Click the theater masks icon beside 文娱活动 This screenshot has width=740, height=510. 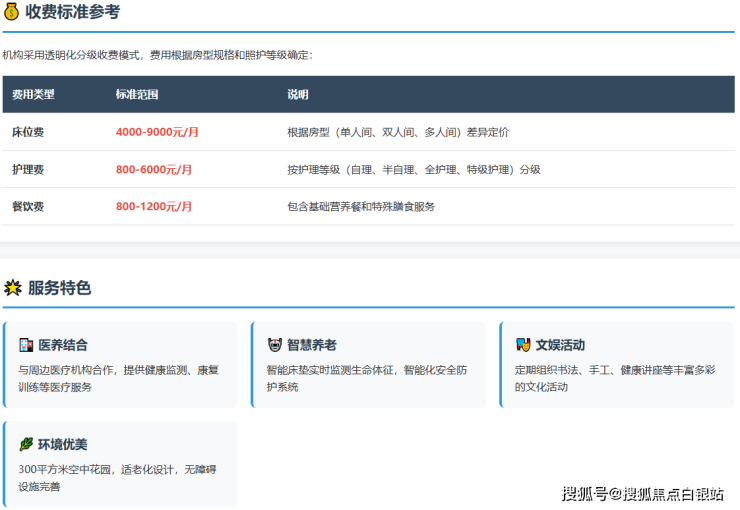click(522, 345)
